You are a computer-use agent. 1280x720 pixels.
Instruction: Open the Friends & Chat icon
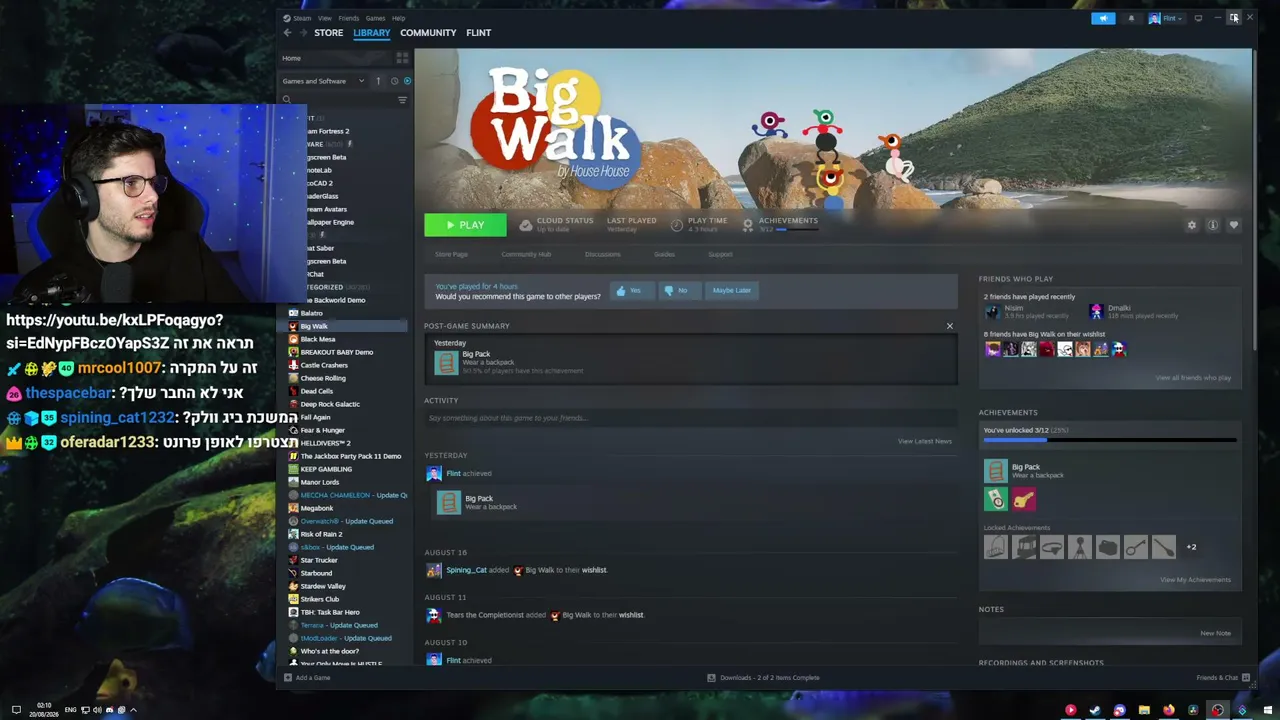[x=1246, y=678]
